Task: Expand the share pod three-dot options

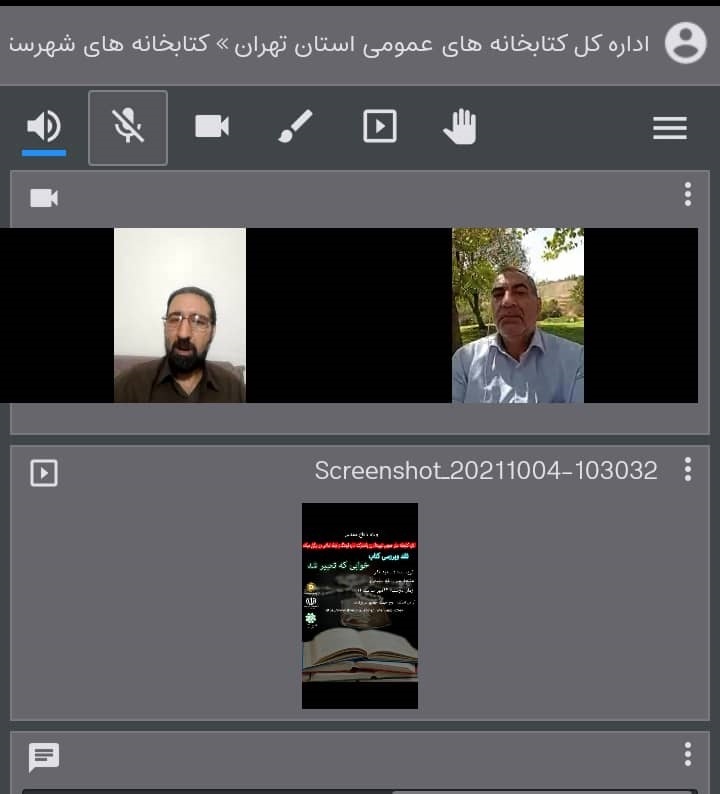Action: [x=687, y=470]
